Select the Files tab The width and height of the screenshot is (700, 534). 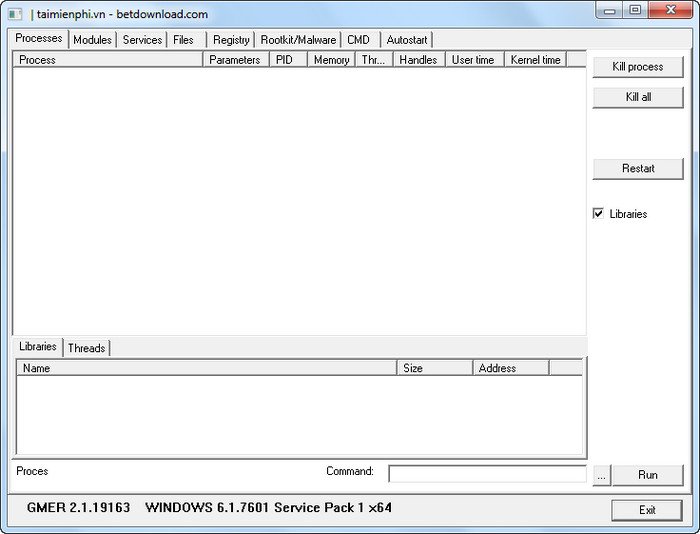183,40
